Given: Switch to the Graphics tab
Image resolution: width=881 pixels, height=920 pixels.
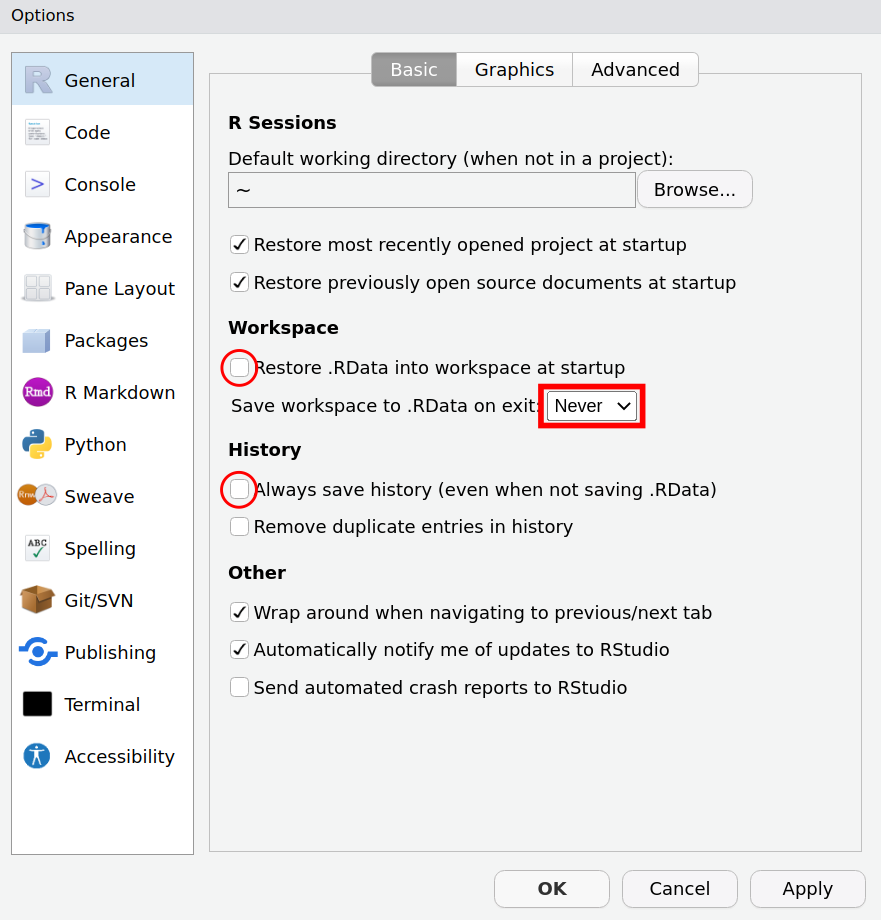Looking at the screenshot, I should (x=514, y=70).
